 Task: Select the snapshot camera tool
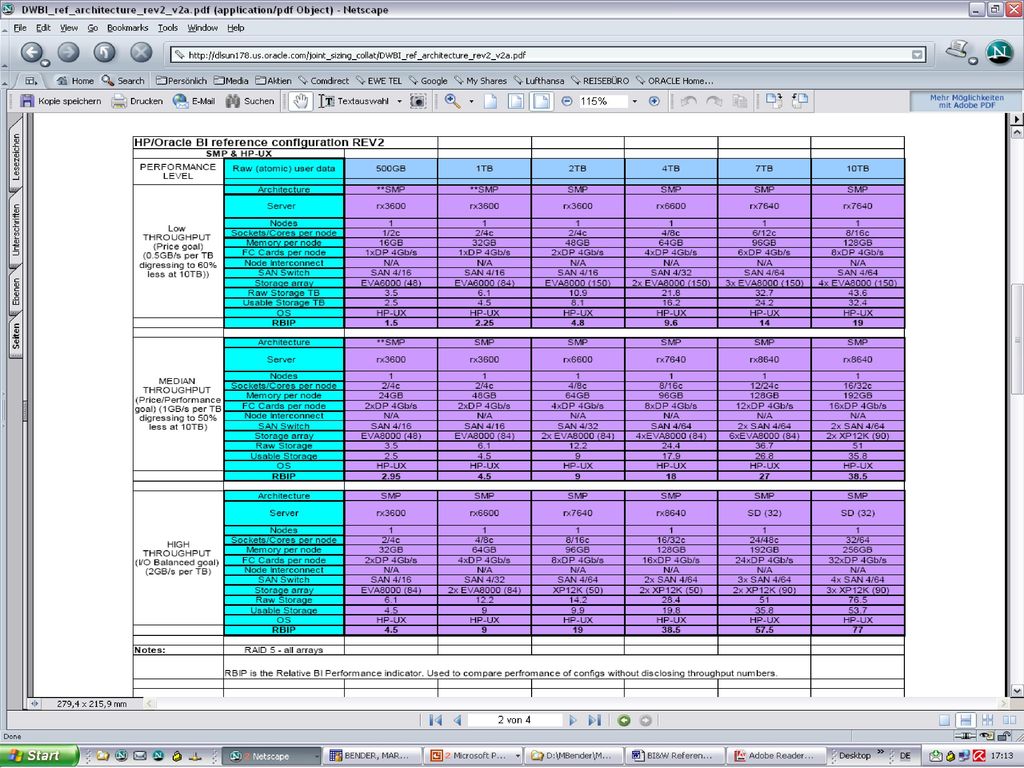418,101
